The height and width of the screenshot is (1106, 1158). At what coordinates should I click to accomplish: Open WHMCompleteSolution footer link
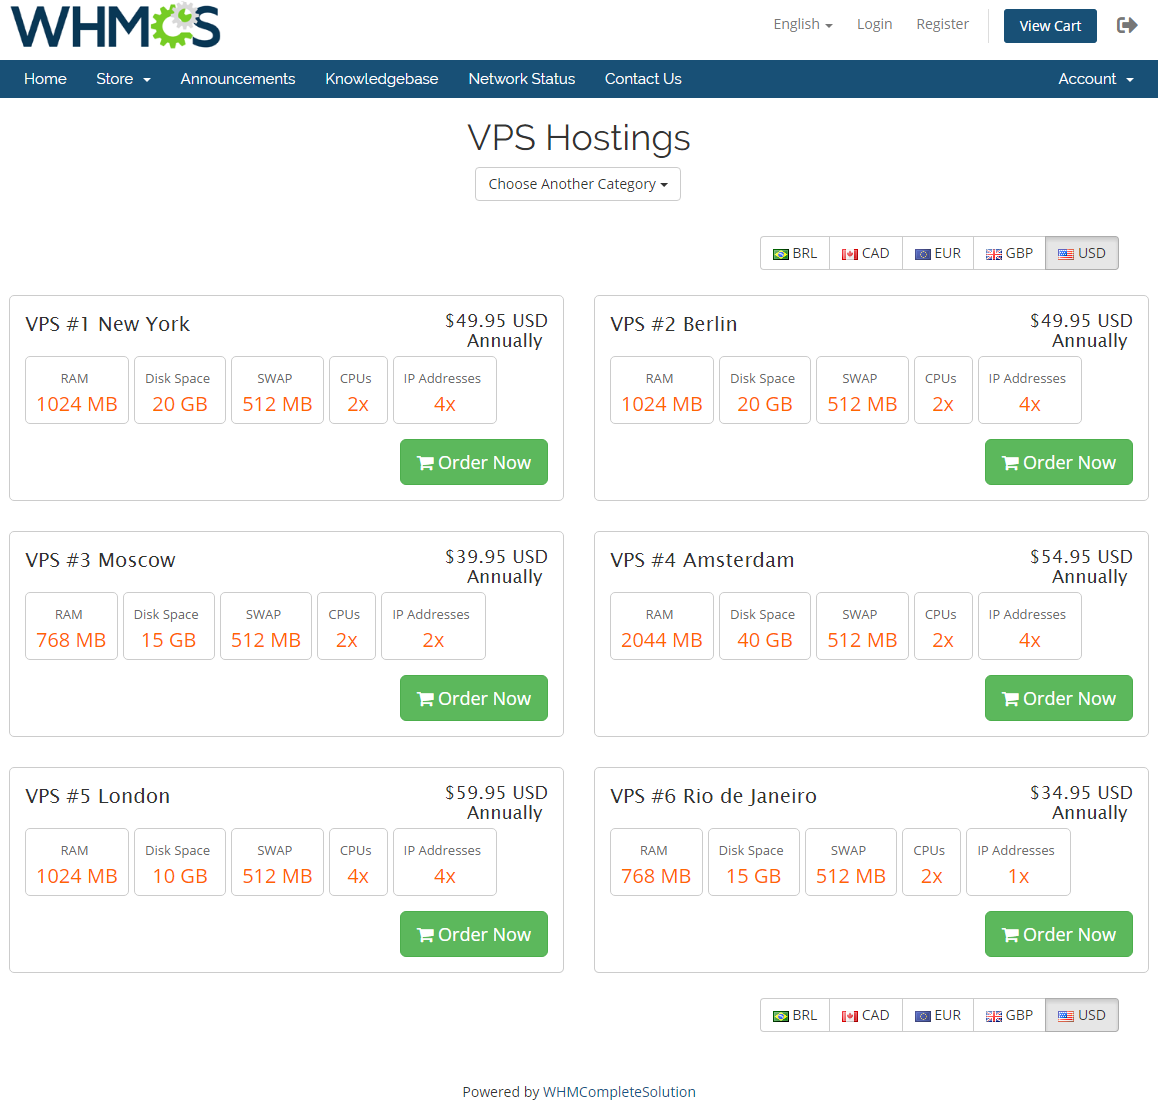click(x=619, y=1092)
